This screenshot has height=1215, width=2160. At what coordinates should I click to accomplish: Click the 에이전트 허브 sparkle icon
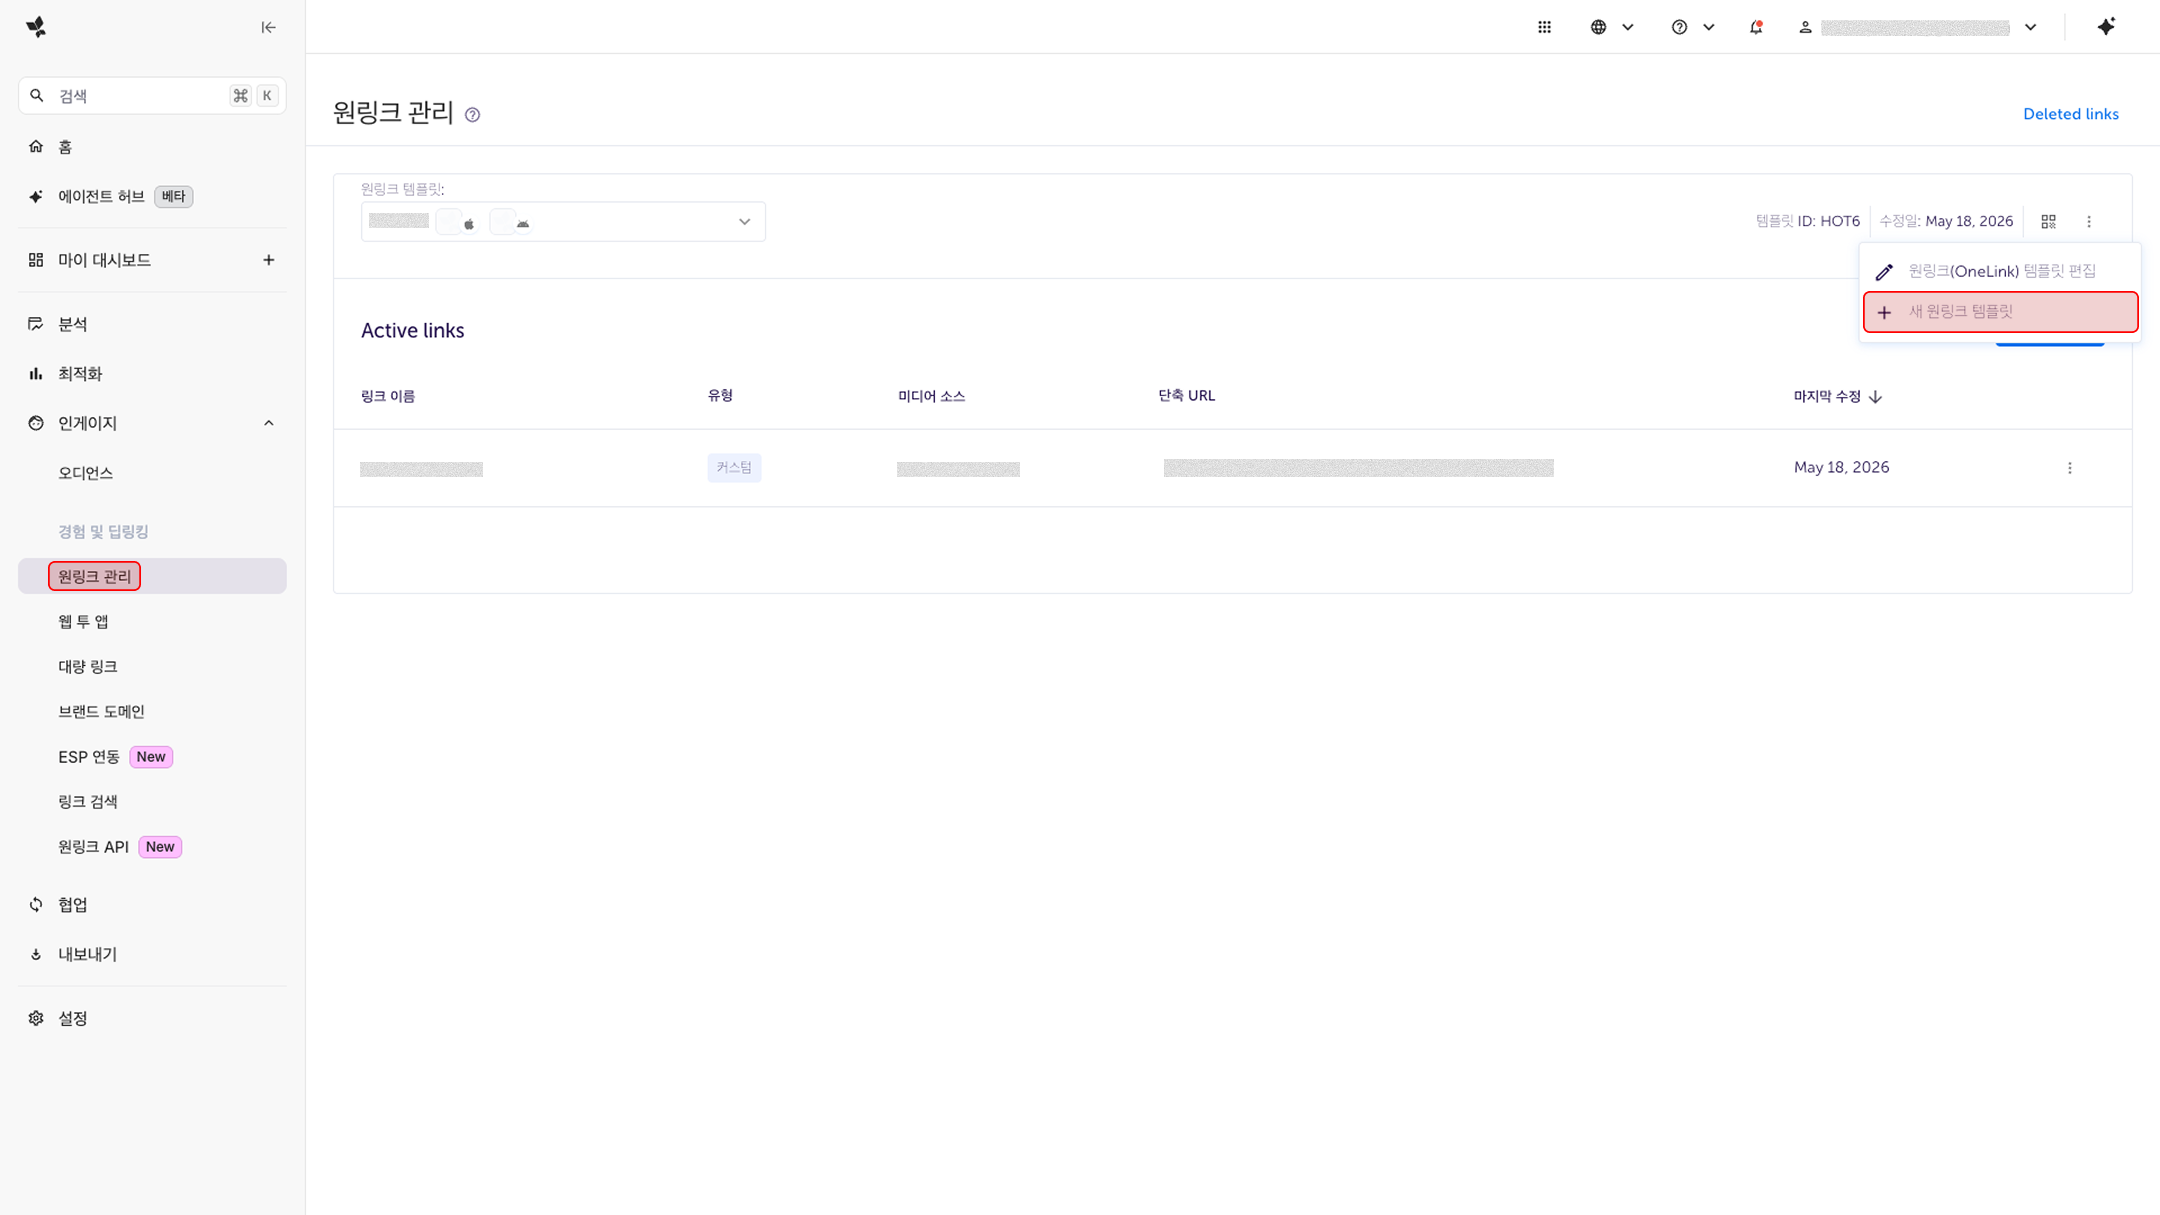36,197
